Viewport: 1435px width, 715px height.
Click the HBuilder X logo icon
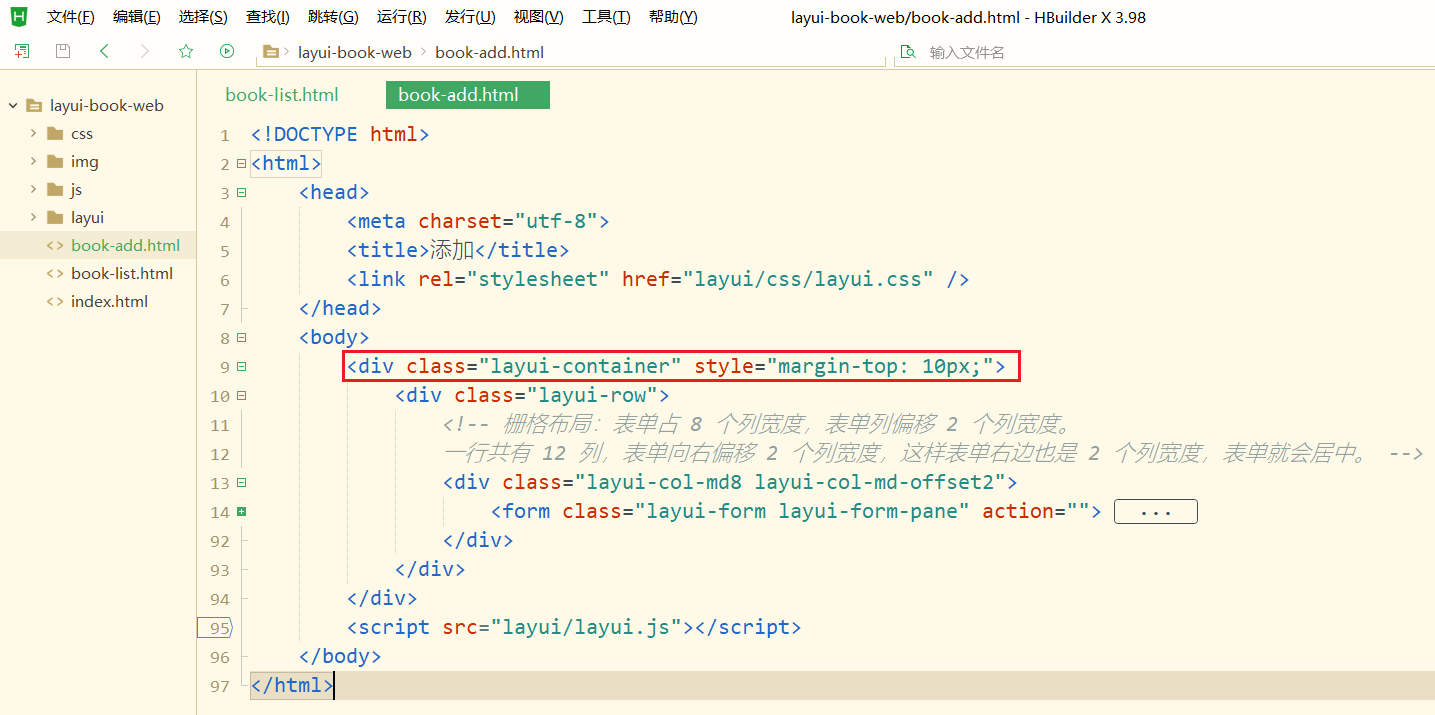coord(19,17)
